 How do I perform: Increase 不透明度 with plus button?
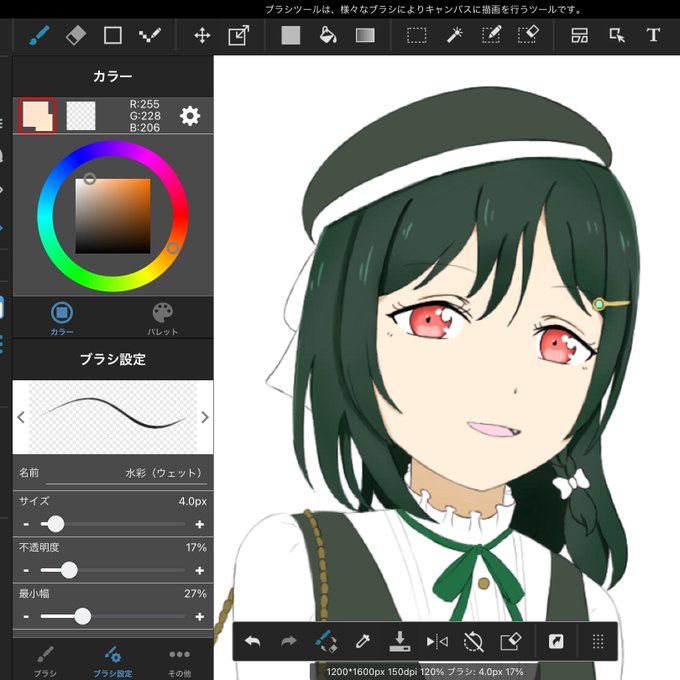[199, 570]
